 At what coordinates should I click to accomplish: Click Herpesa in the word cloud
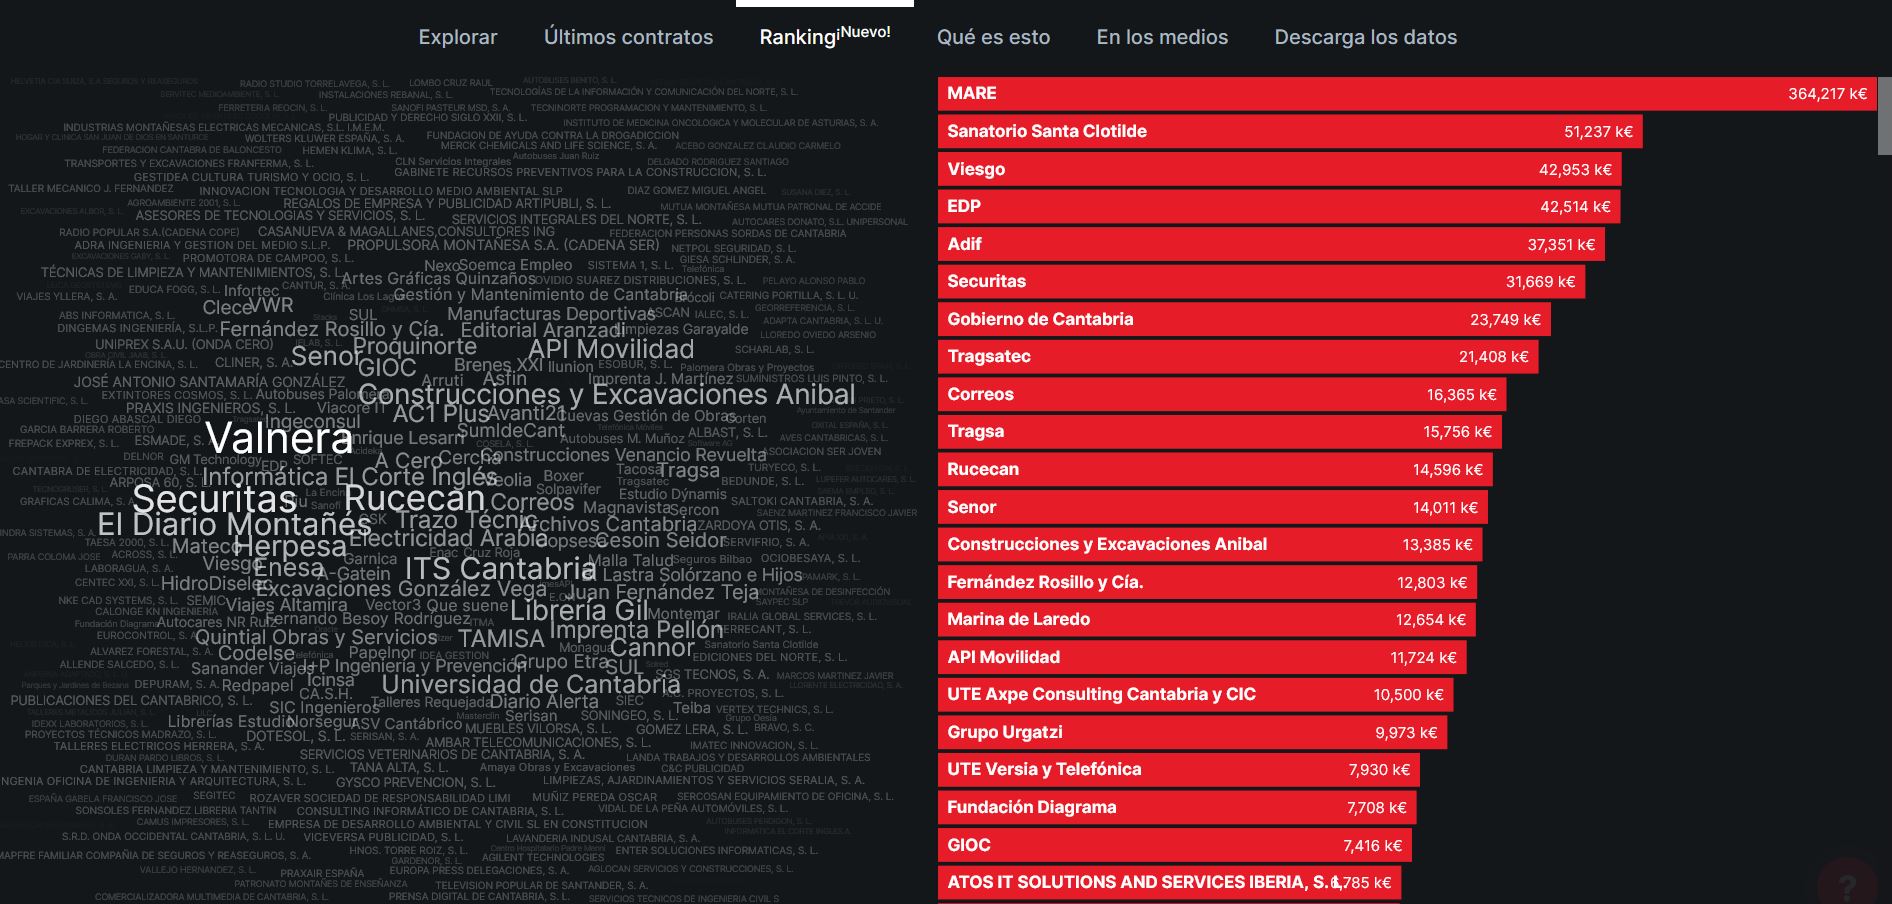point(290,546)
